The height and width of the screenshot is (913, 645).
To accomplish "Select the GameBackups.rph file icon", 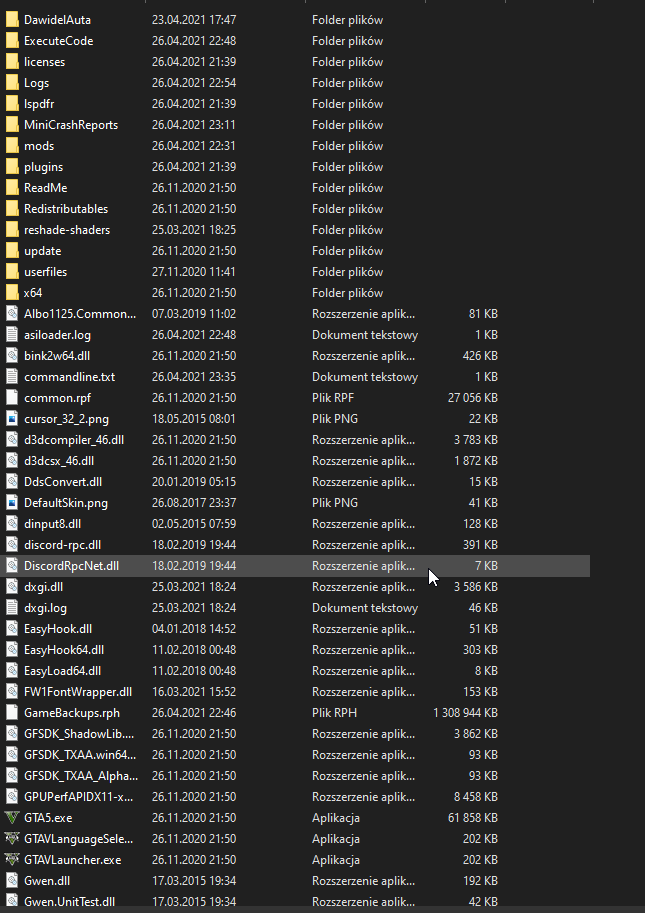I will [12, 713].
